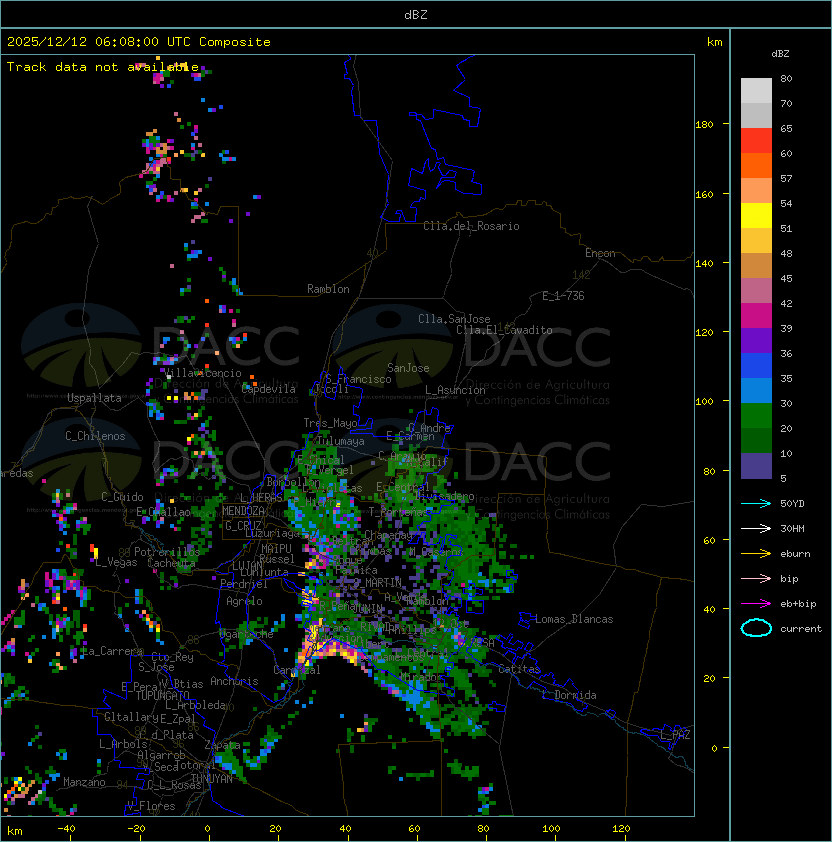Pick the bright yellow swatch in dBZ scale

(x=756, y=216)
